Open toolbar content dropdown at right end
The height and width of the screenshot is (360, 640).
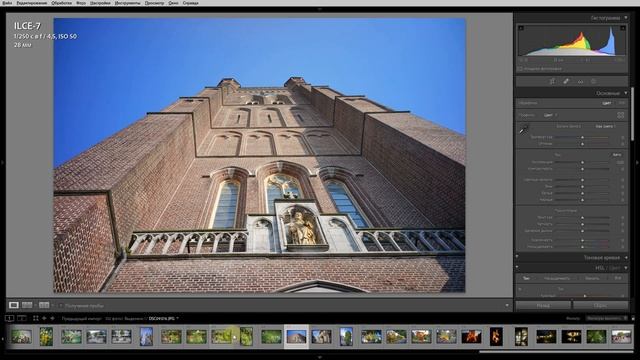[x=507, y=305]
